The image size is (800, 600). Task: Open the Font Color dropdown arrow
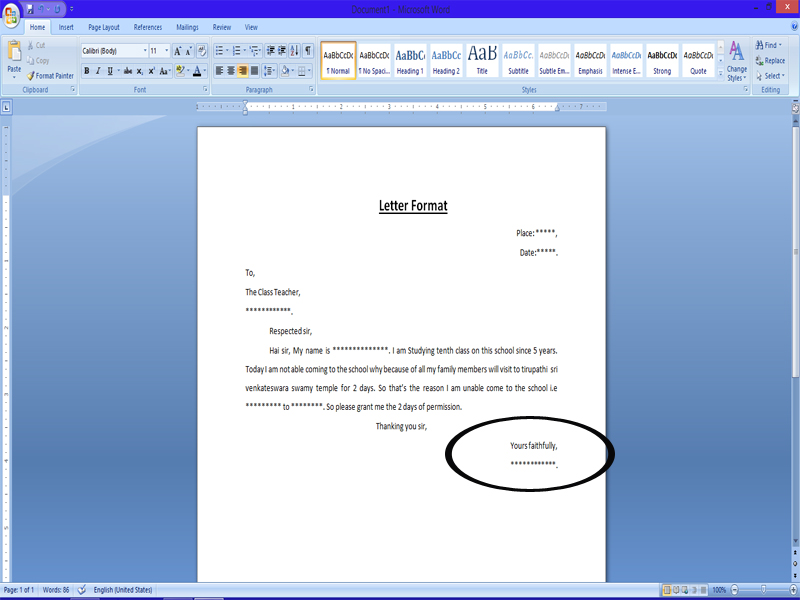coord(205,70)
